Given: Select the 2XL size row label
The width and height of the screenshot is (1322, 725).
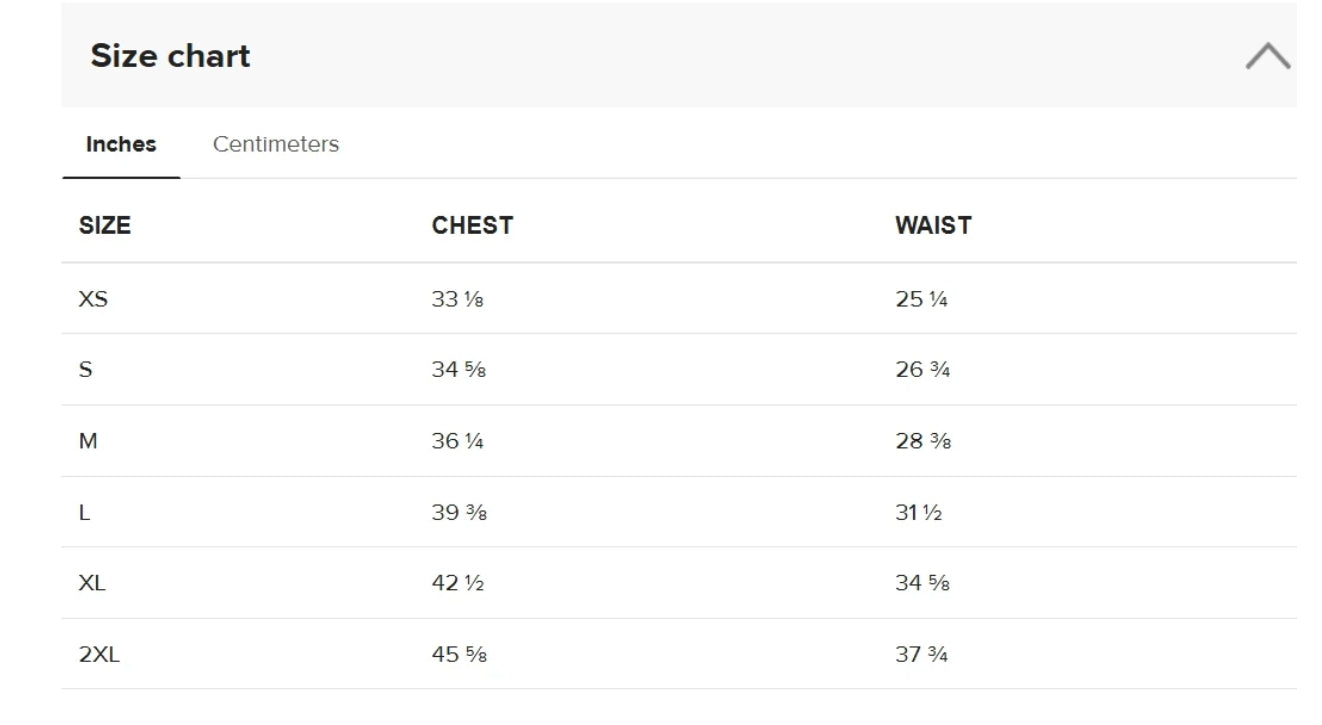Looking at the screenshot, I should click(x=99, y=655).
